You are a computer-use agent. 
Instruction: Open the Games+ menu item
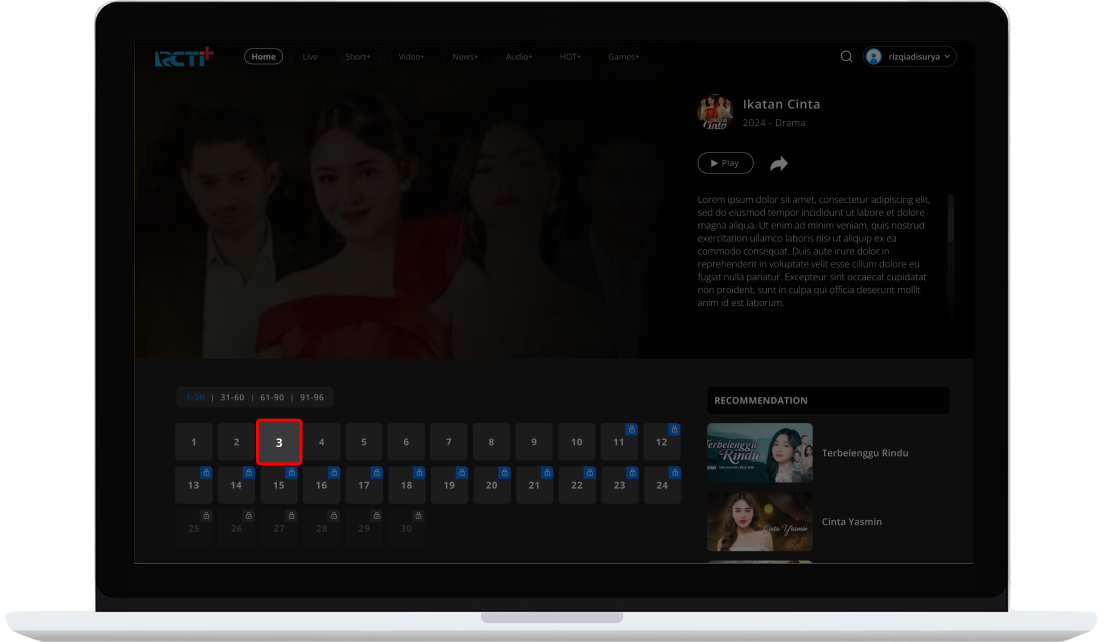(x=623, y=57)
